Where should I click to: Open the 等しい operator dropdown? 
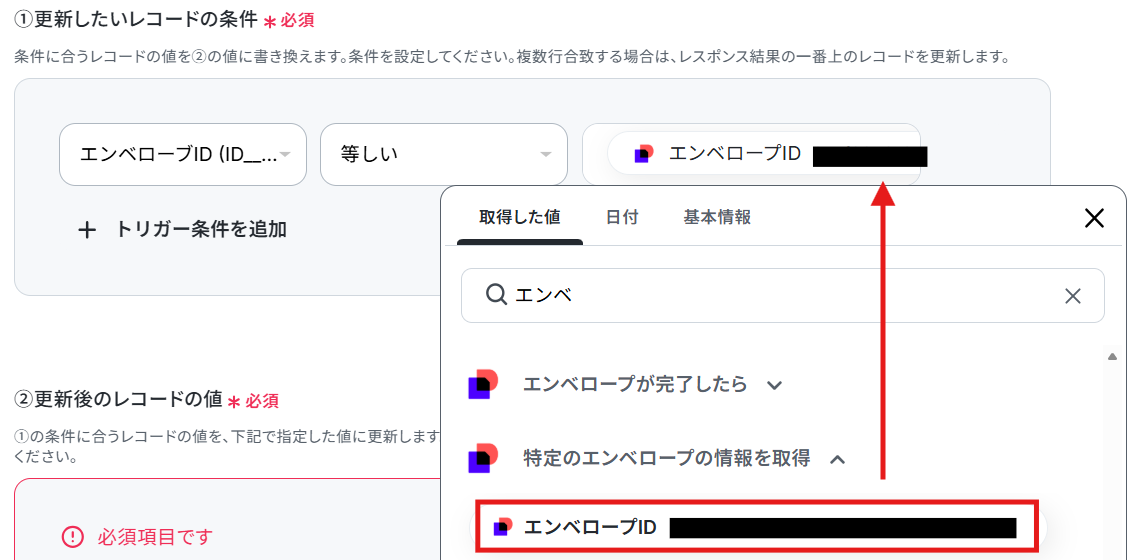(444, 154)
